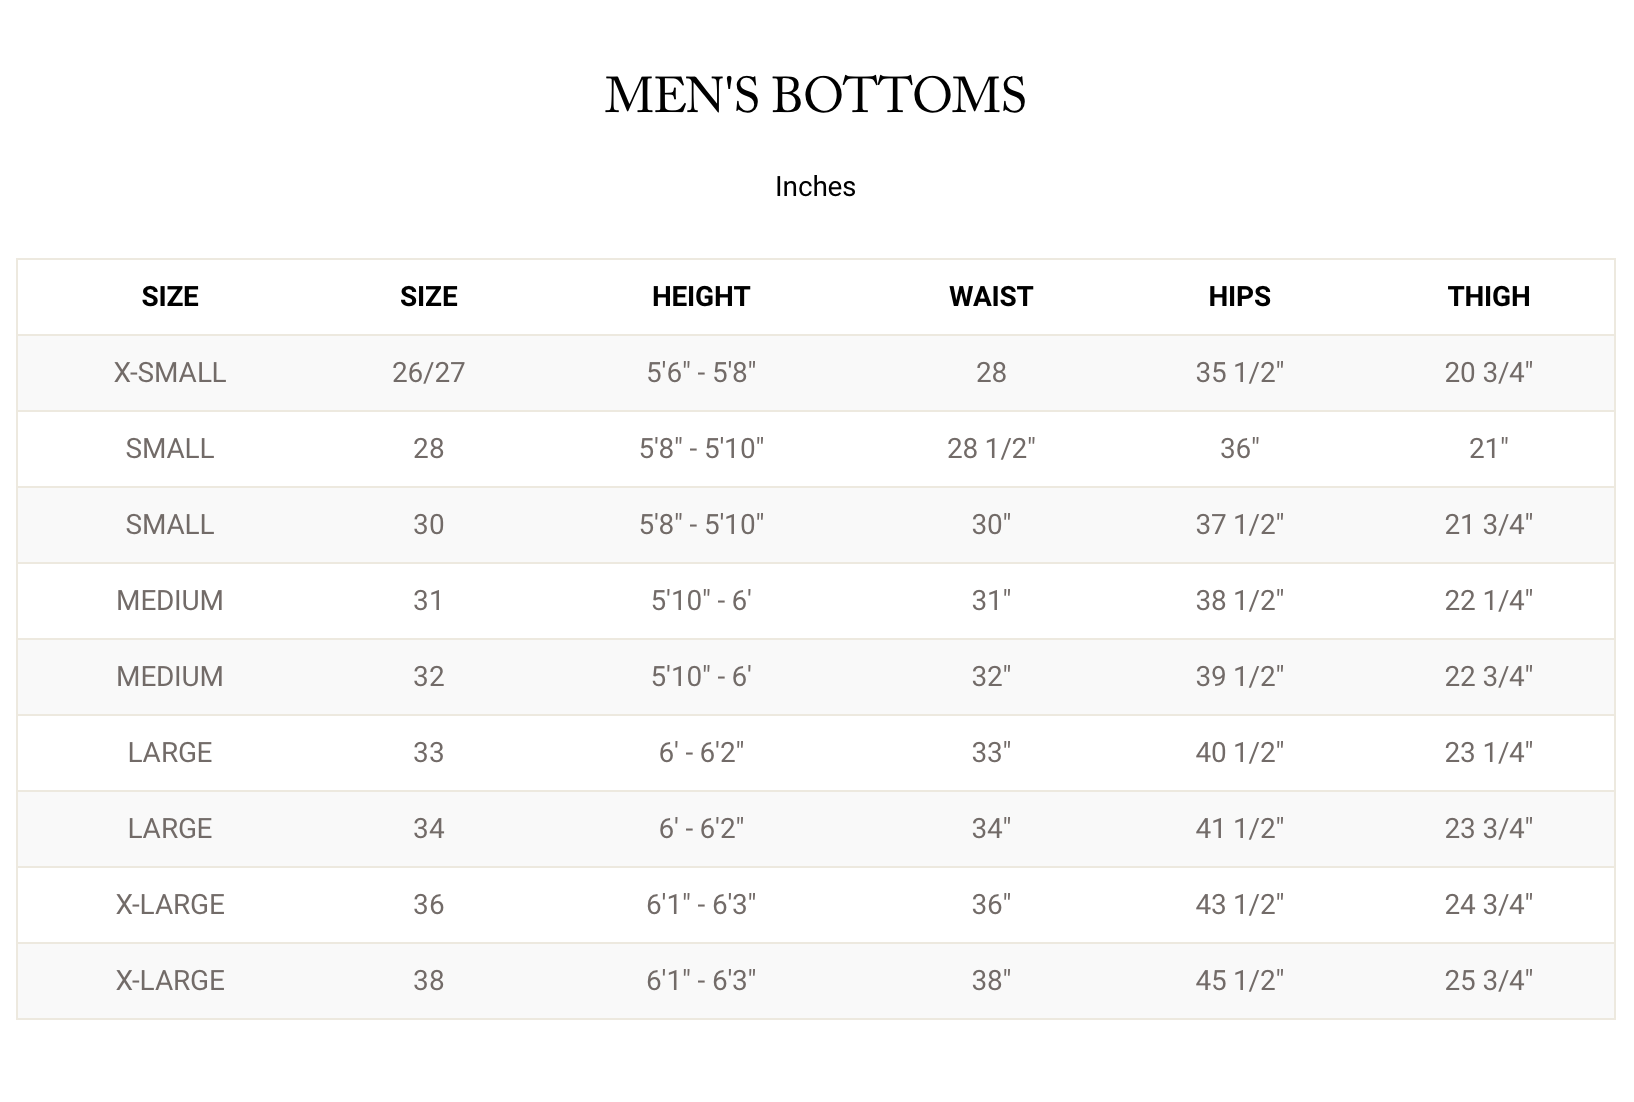The image size is (1634, 1102).
Task: Click the HIPS column header
Action: tap(1239, 297)
